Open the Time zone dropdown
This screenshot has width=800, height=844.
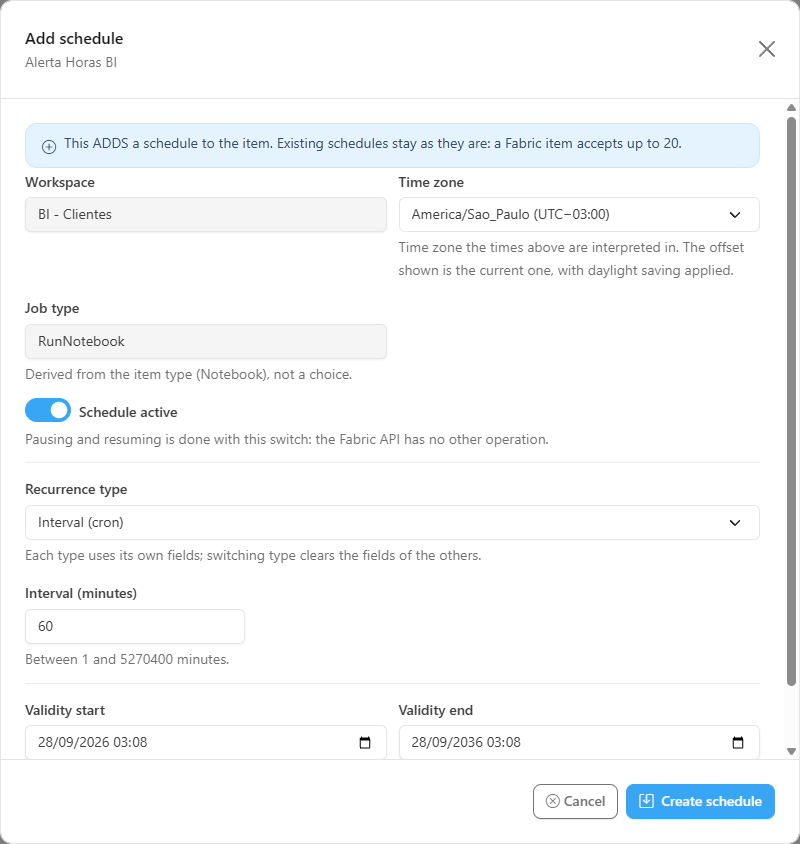click(579, 215)
